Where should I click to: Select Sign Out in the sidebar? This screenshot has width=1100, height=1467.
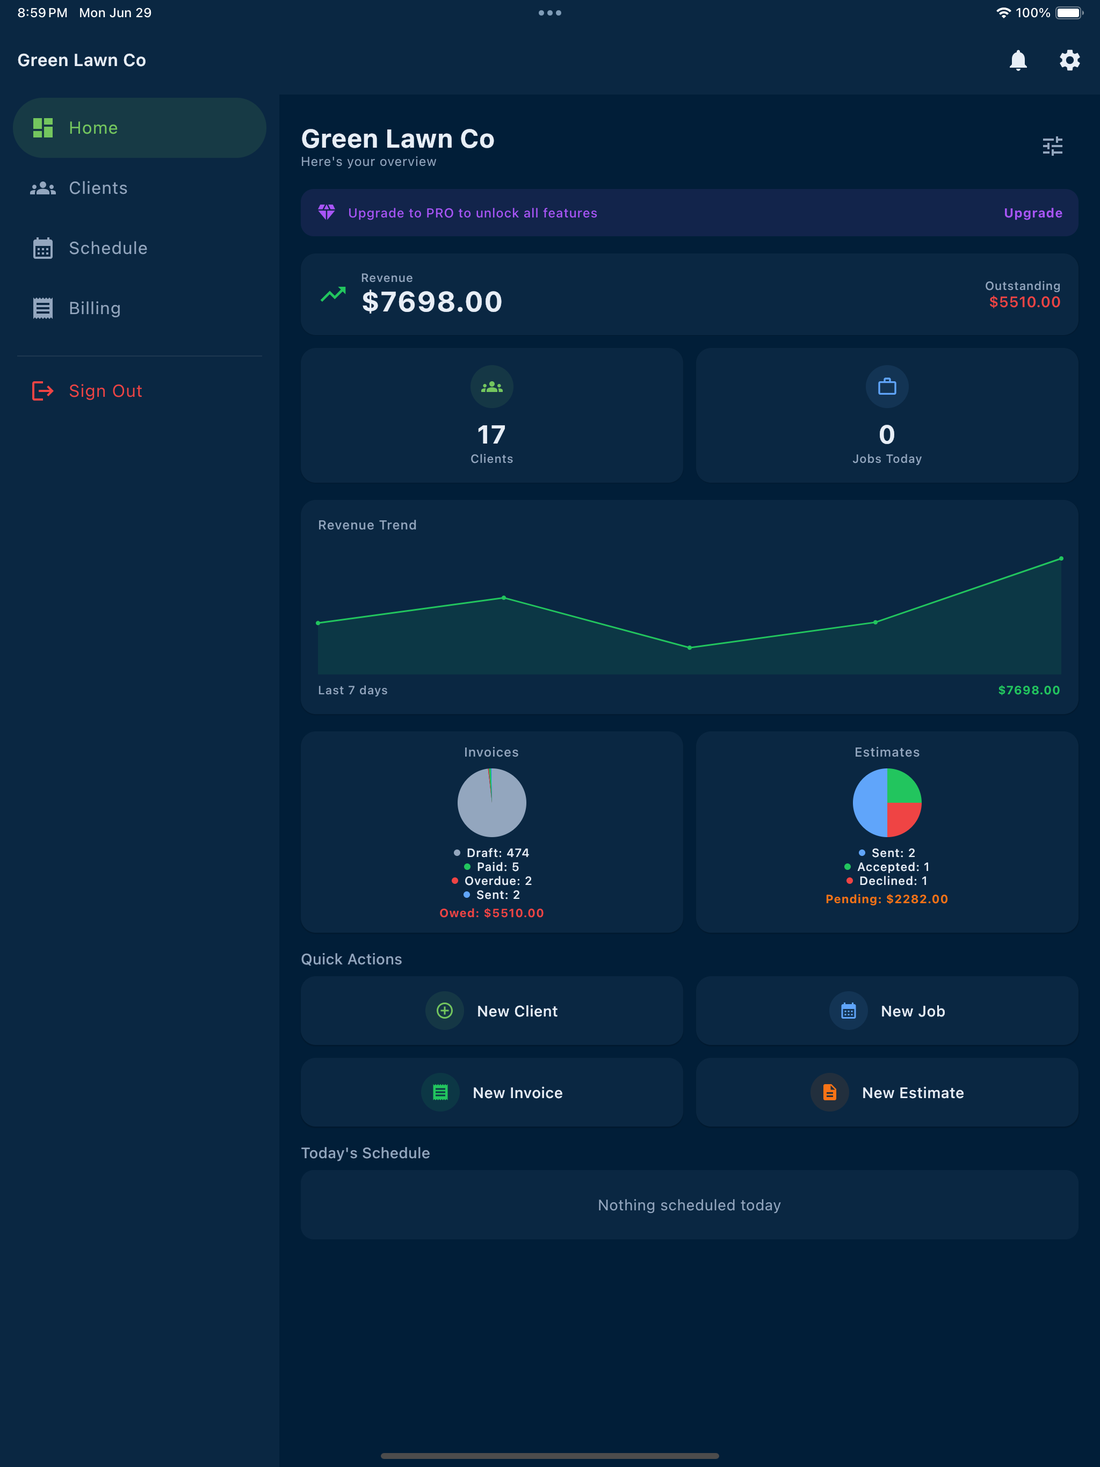pyautogui.click(x=139, y=391)
